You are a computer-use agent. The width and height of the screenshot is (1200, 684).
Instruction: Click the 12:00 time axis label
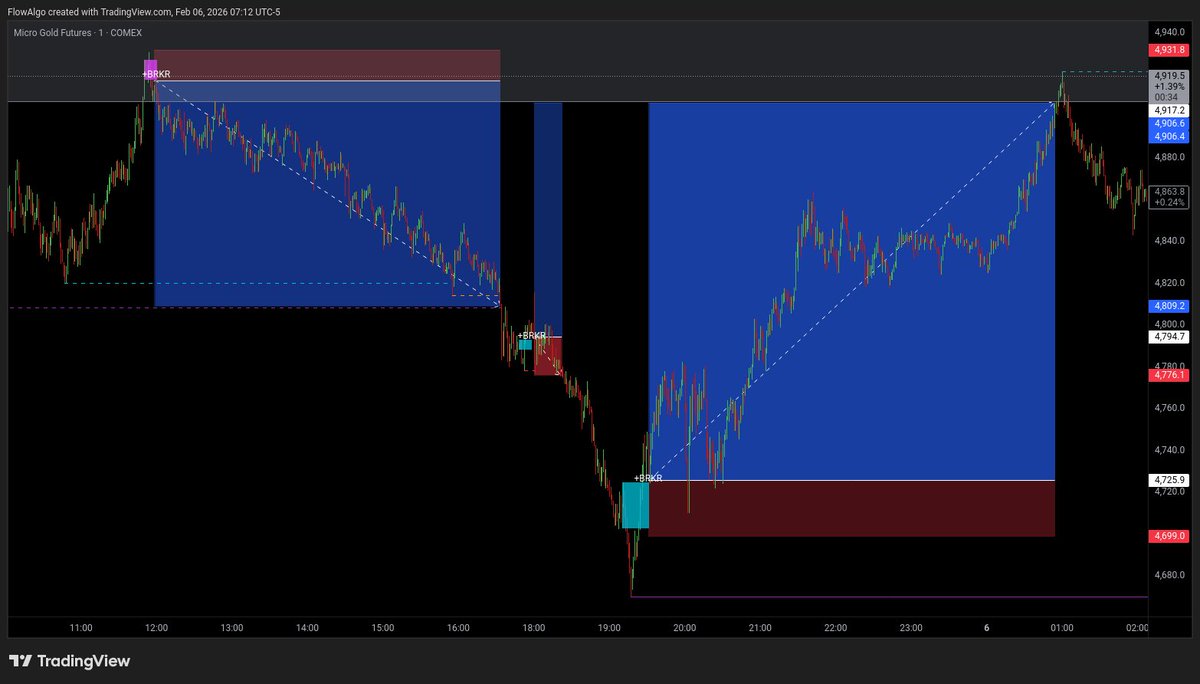pyautogui.click(x=156, y=628)
